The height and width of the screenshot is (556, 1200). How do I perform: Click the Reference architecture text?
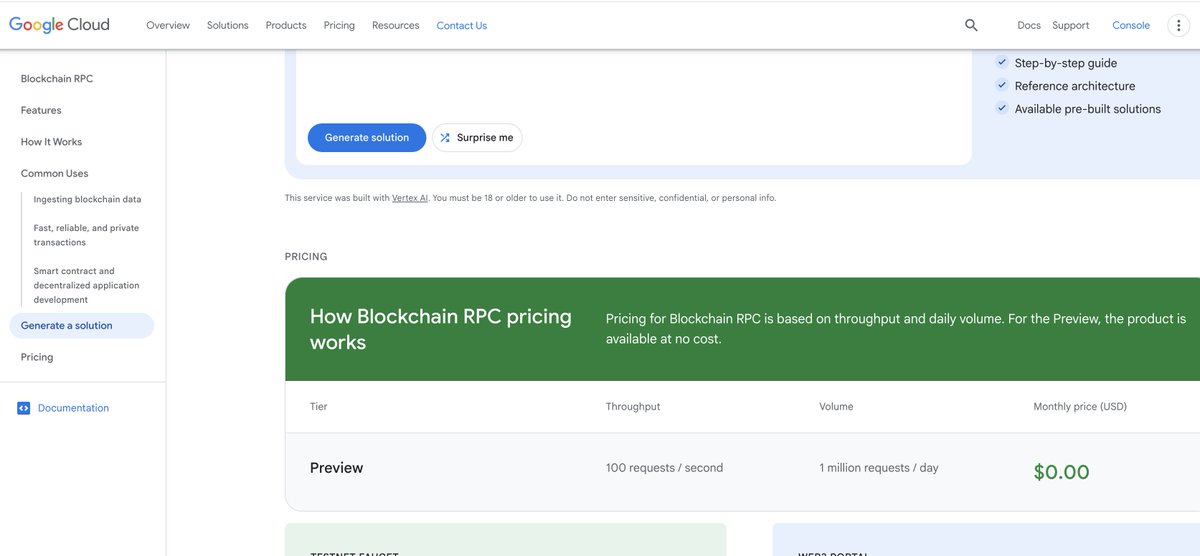pos(1075,86)
